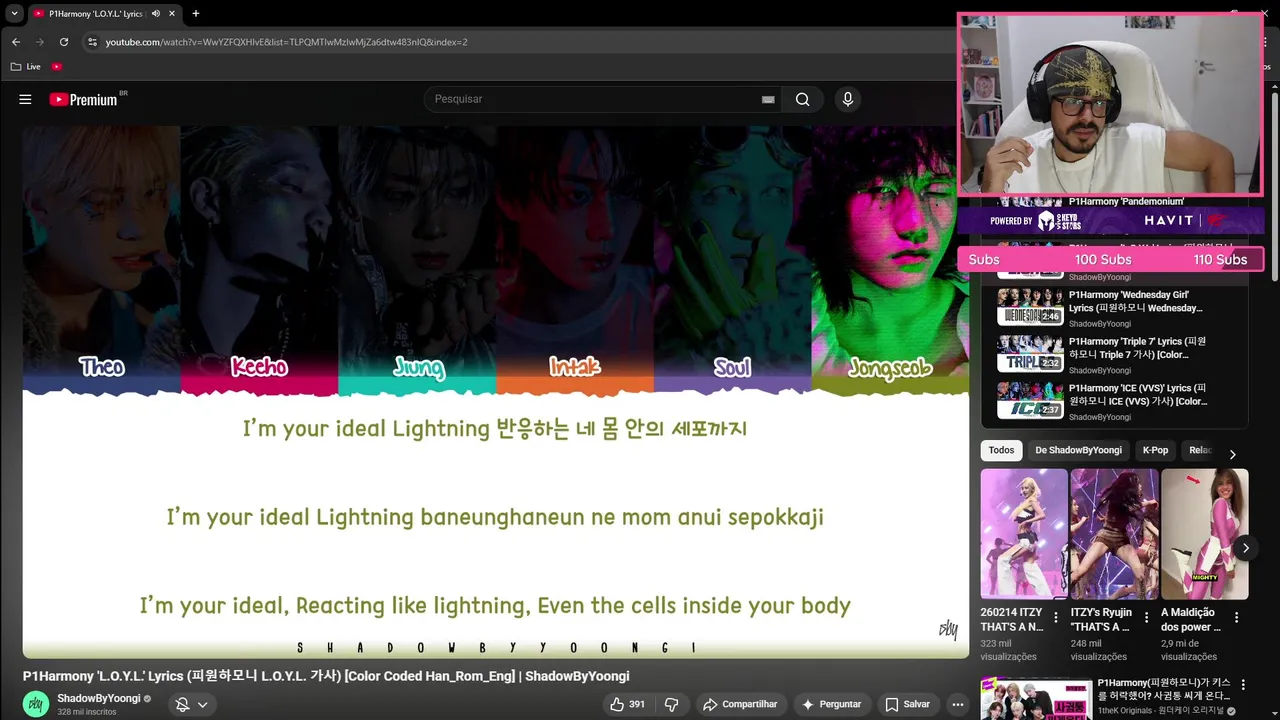Dislike the video thumbs down

[x=672, y=704]
